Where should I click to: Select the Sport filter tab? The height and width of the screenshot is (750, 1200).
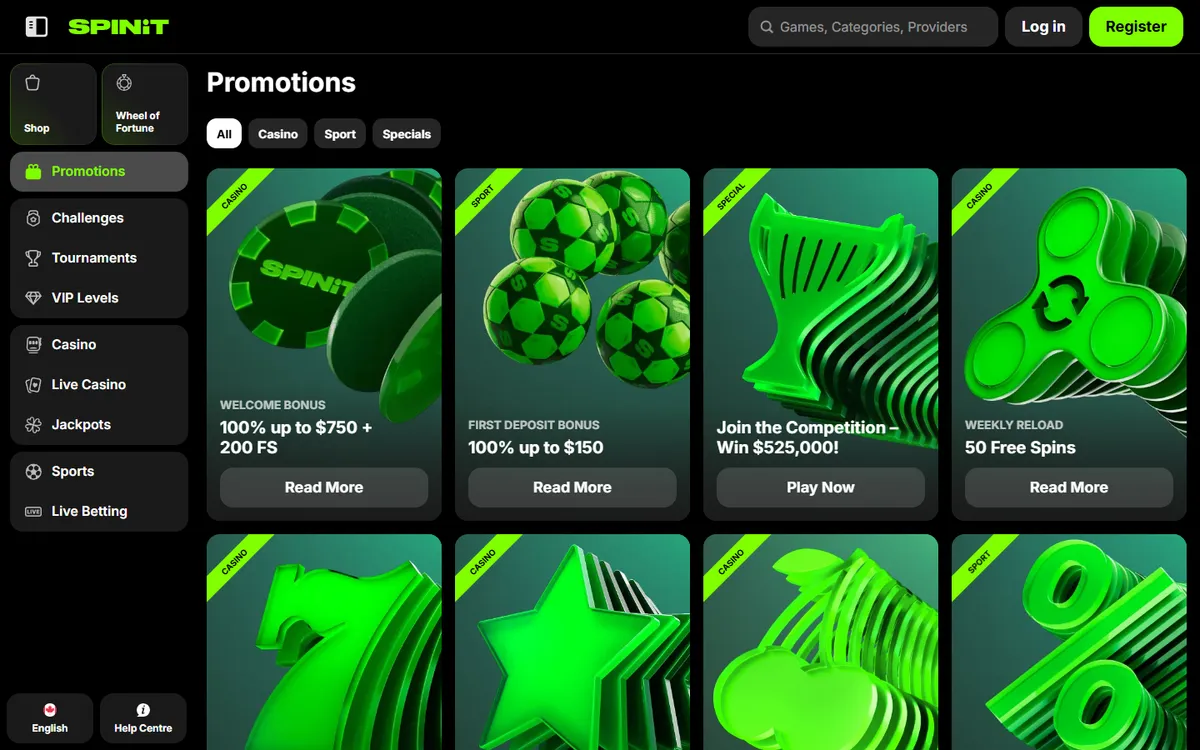340,134
